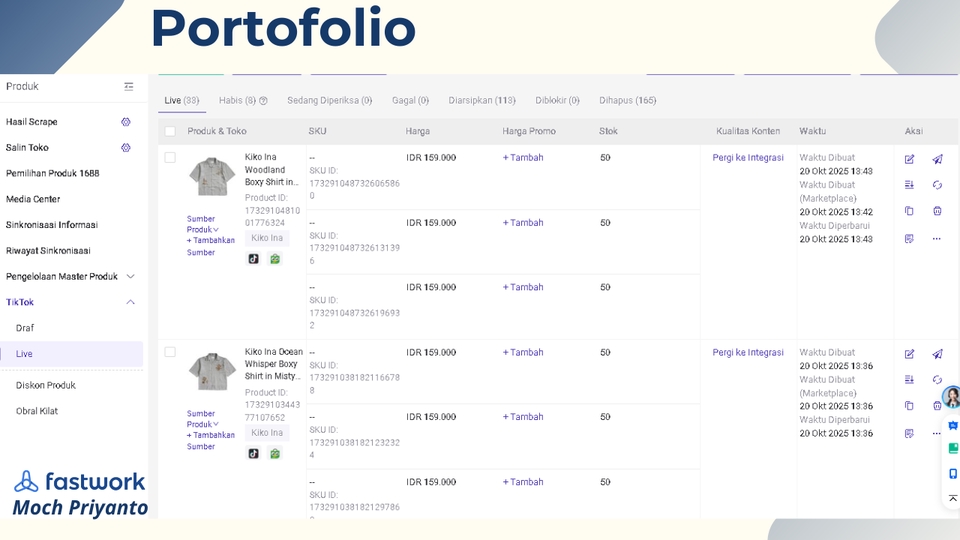960x540 pixels.
Task: Edit the Woodland Boxy Shirt product
Action: pyautogui.click(x=909, y=159)
